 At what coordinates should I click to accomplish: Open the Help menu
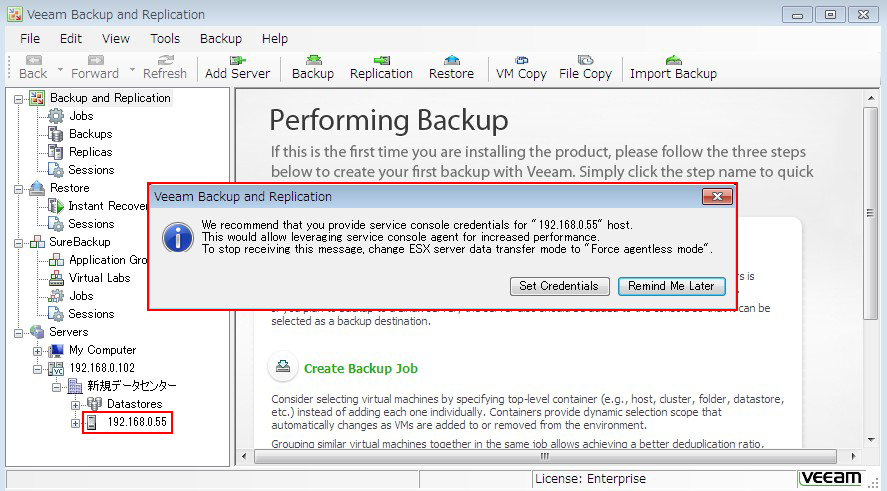275,38
